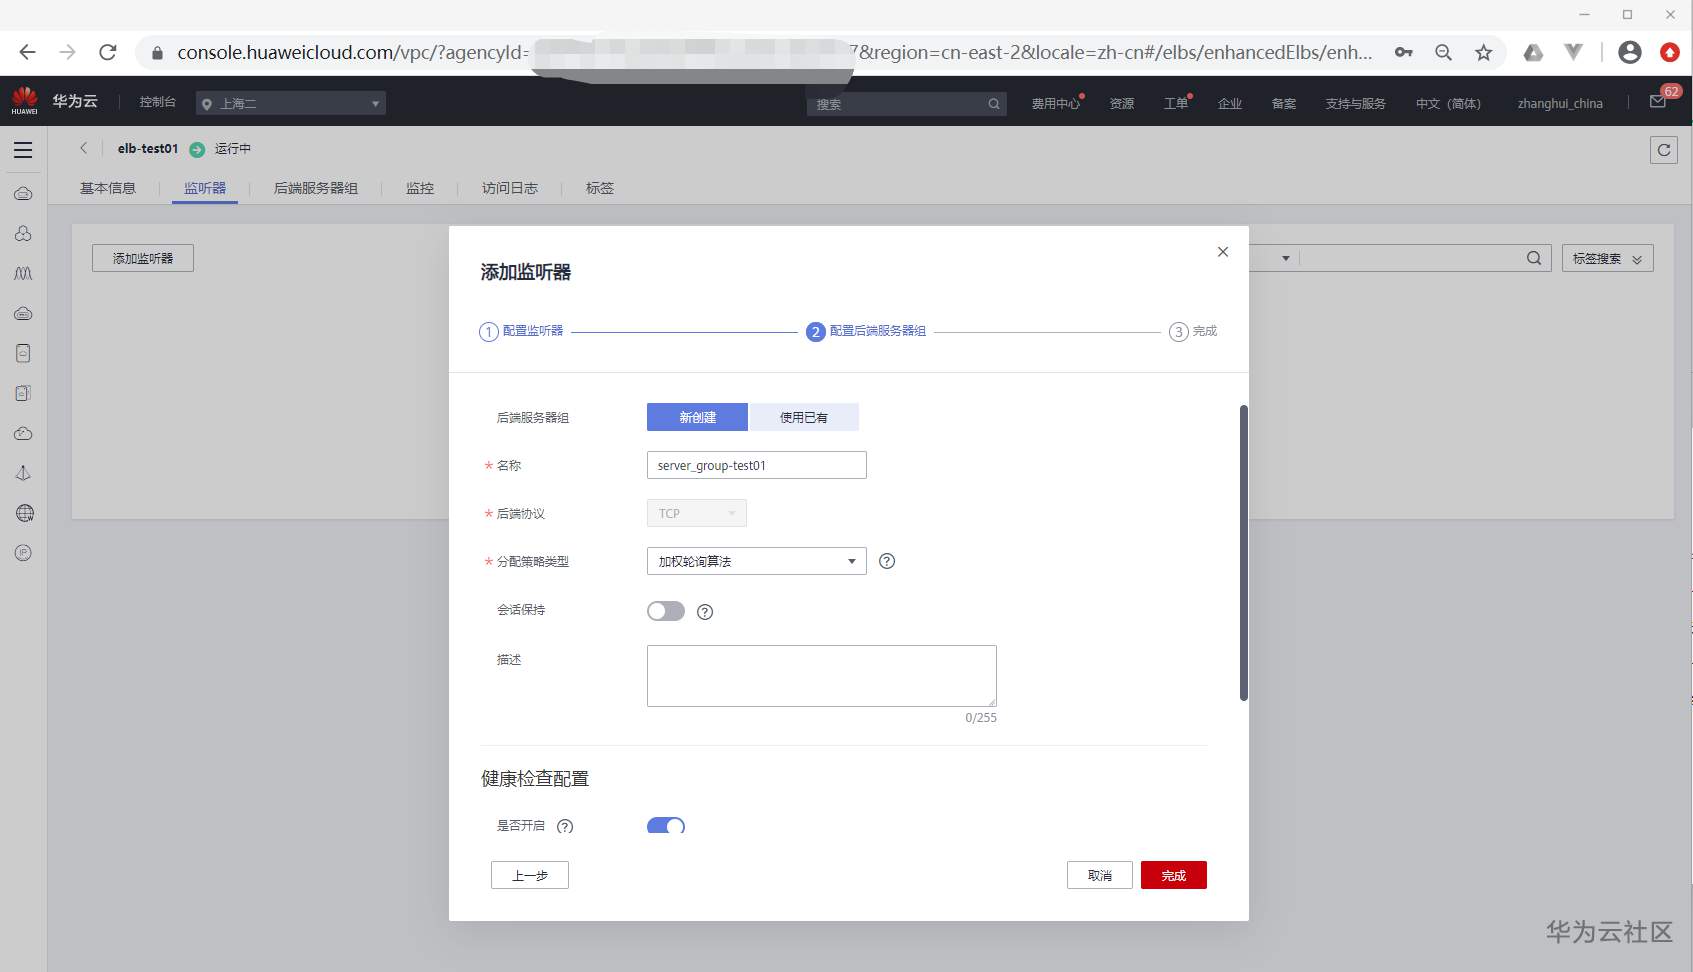The image size is (1693, 972).
Task: Open the mail notifications with 62 badge
Action: click(1659, 101)
